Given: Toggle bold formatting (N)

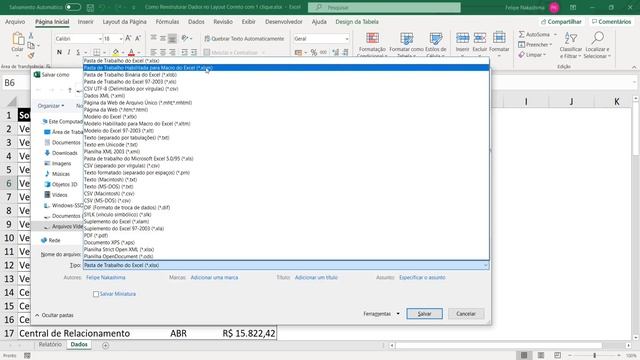Looking at the screenshot, I should (59, 52).
